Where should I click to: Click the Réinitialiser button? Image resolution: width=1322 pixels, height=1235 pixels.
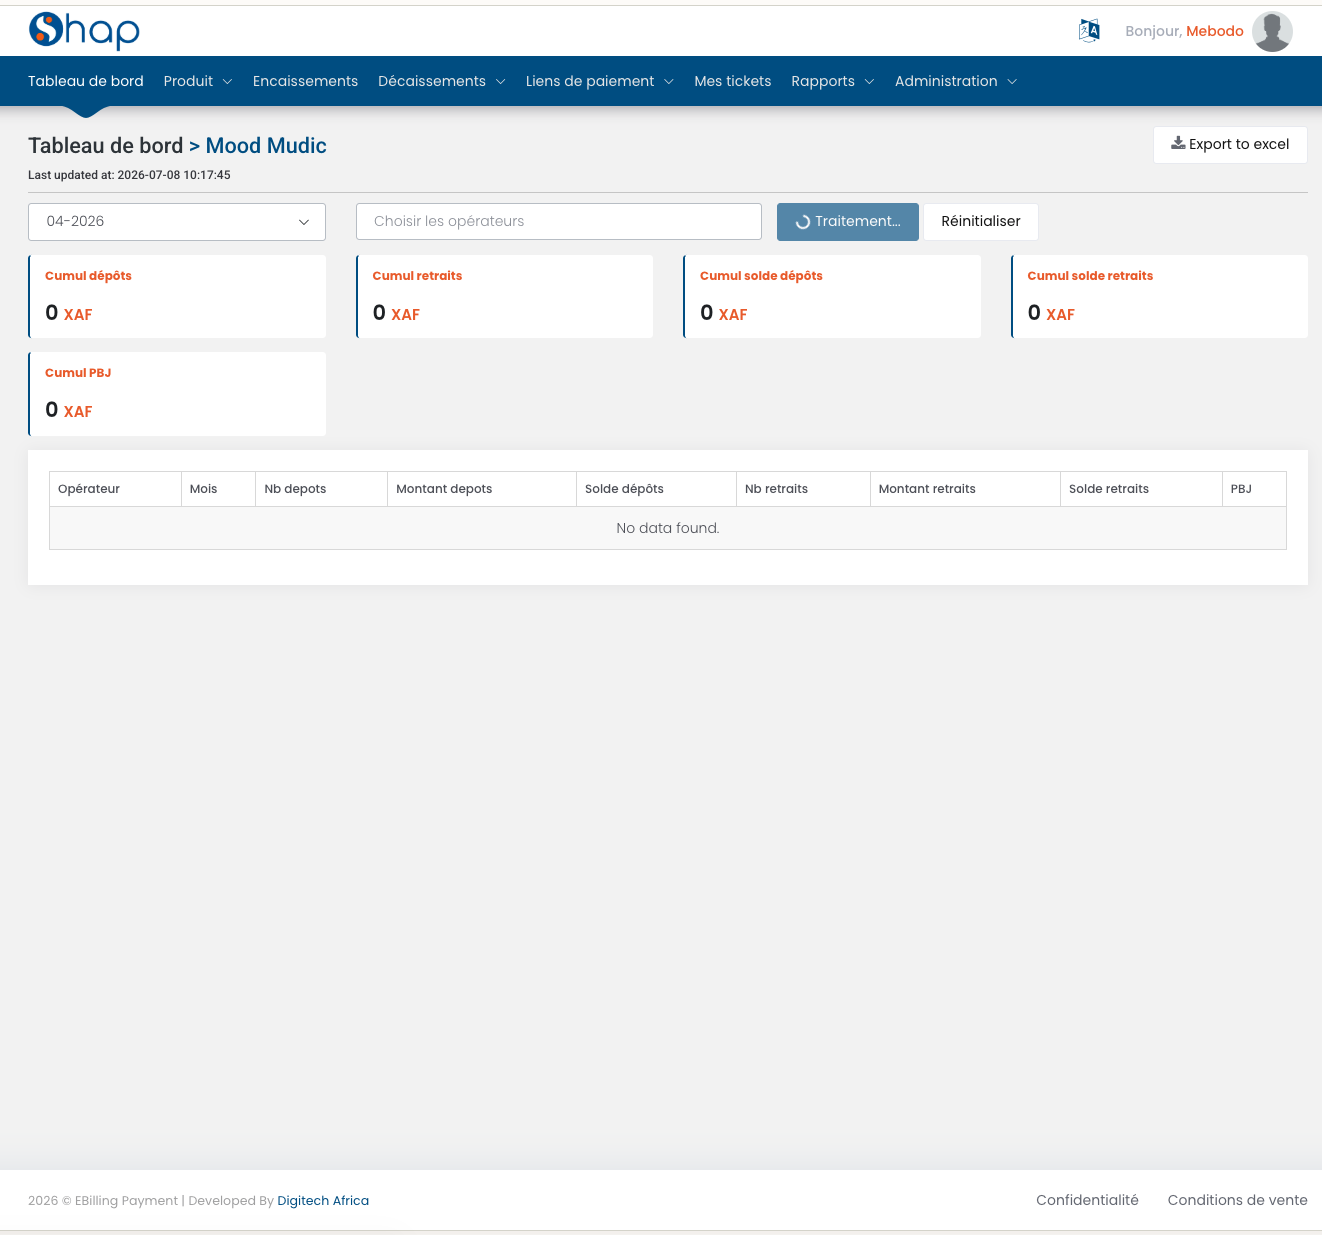[x=981, y=222]
